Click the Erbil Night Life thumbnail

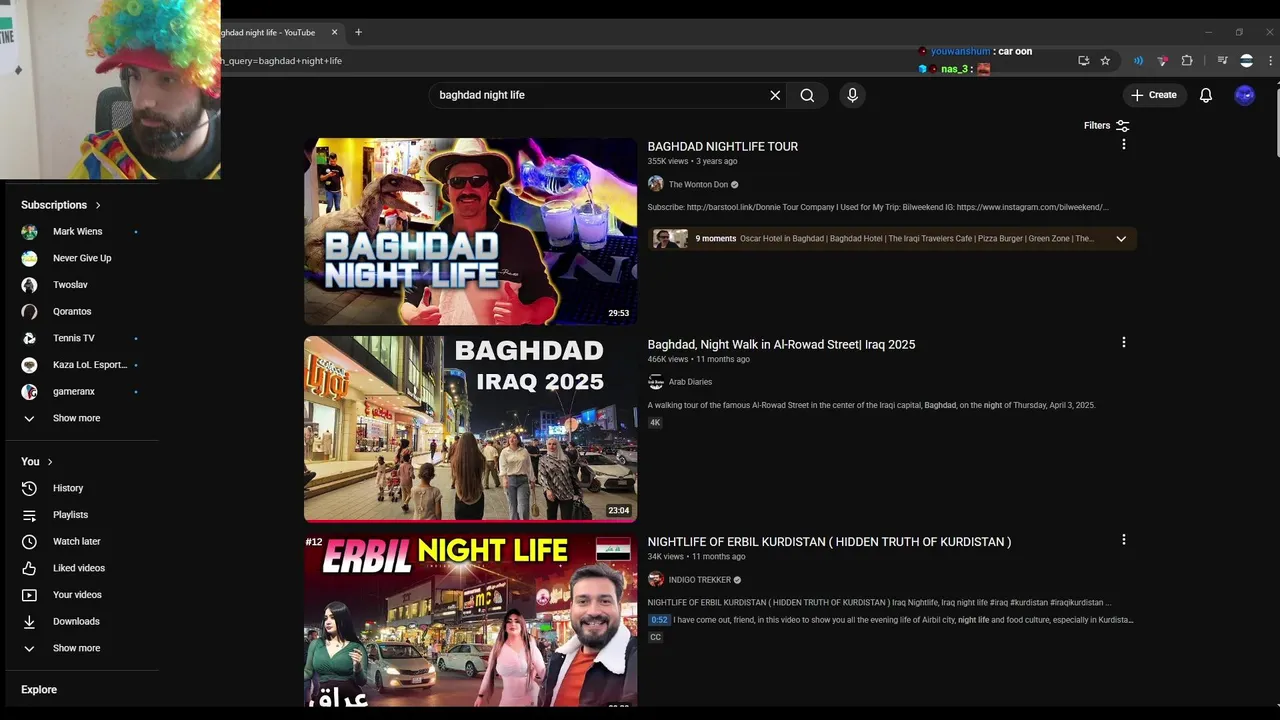(x=470, y=620)
